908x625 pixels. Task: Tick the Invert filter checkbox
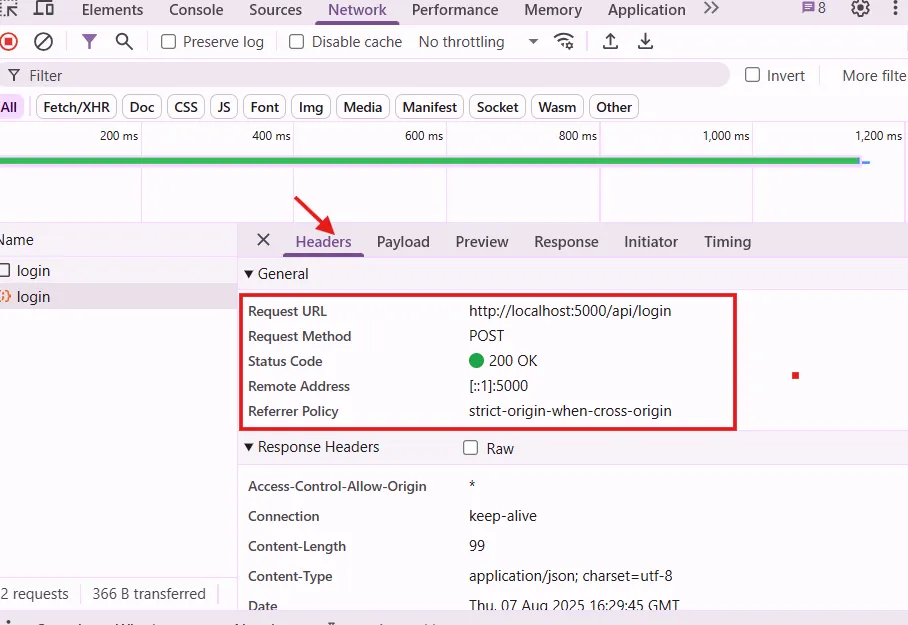tap(752, 75)
